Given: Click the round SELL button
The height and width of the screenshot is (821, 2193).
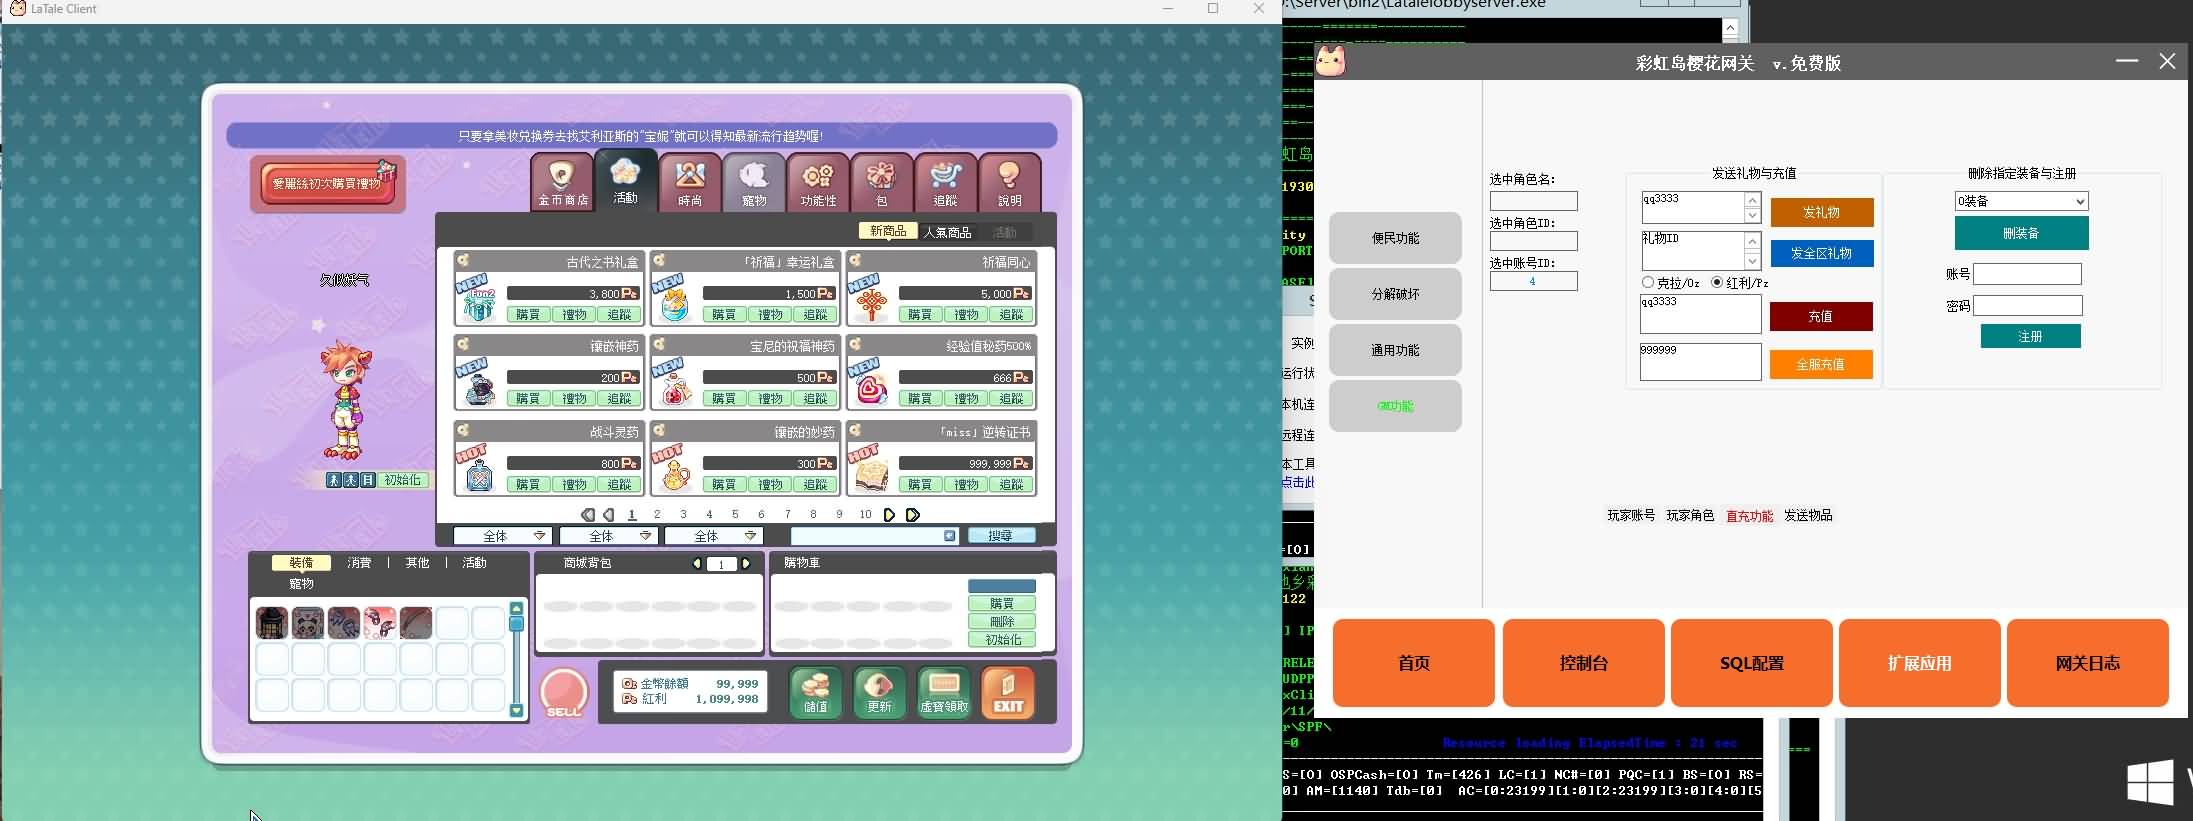Looking at the screenshot, I should point(564,693).
